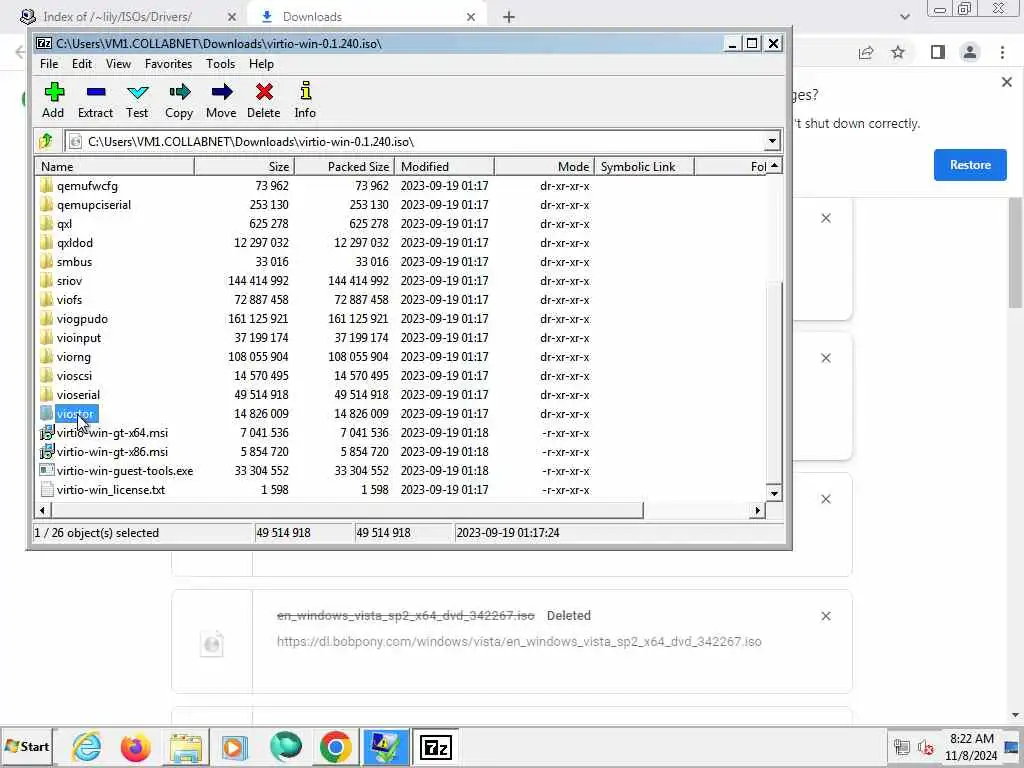
Task: Launch Internet Explorer from taskbar
Action: point(87,746)
